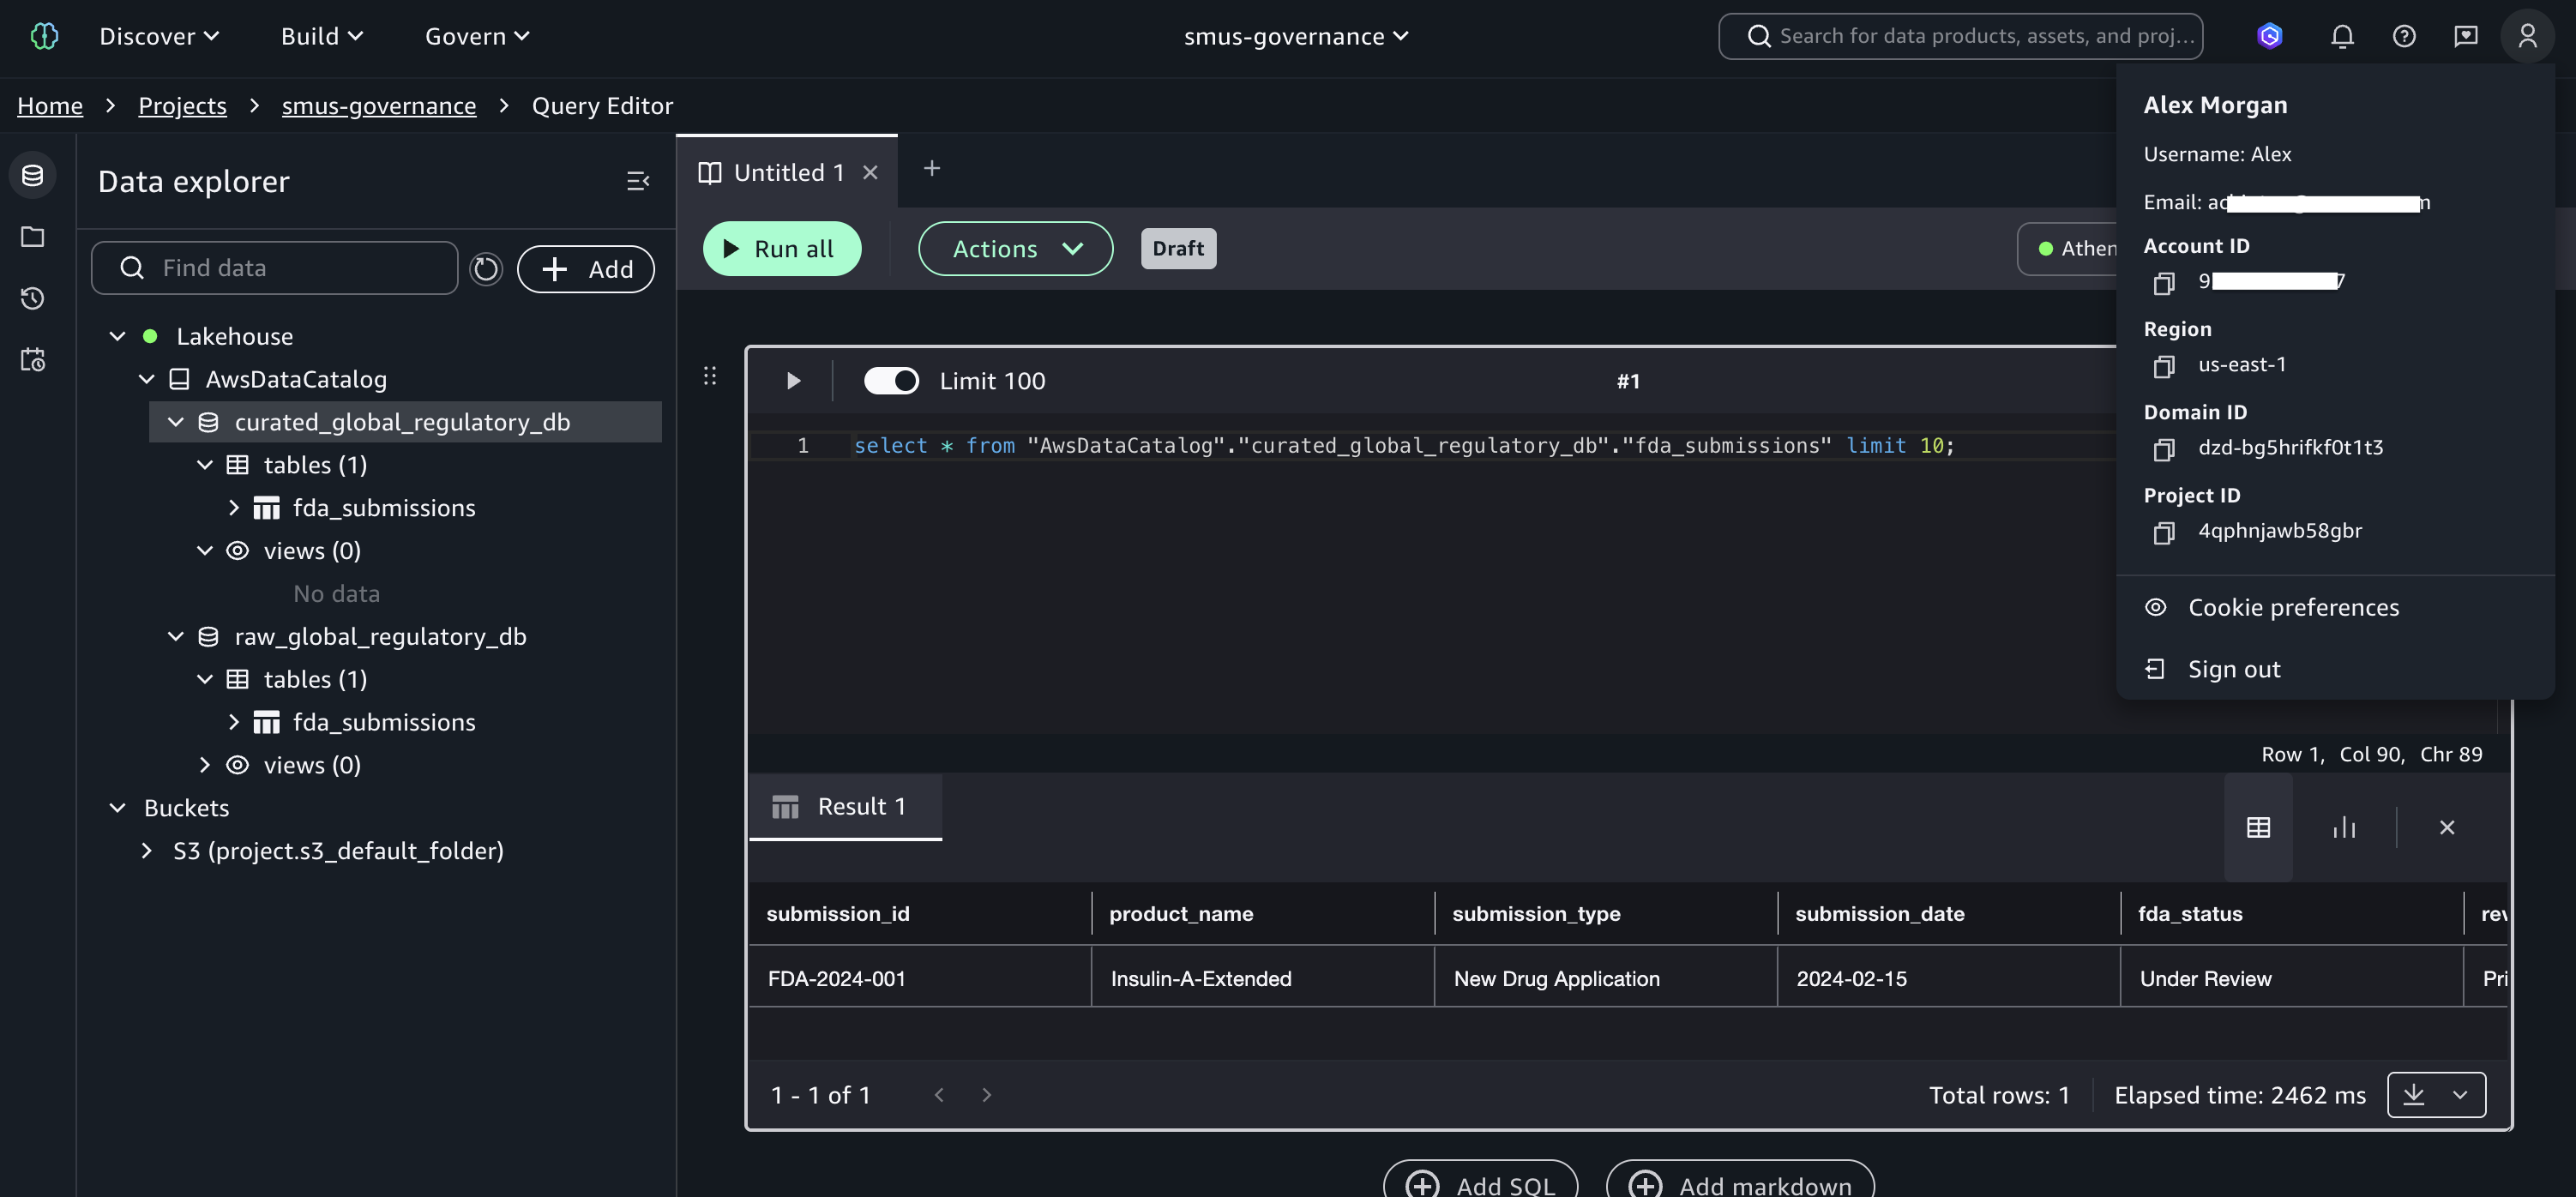Image resolution: width=2576 pixels, height=1197 pixels.
Task: Click the Add data button
Action: click(586, 269)
